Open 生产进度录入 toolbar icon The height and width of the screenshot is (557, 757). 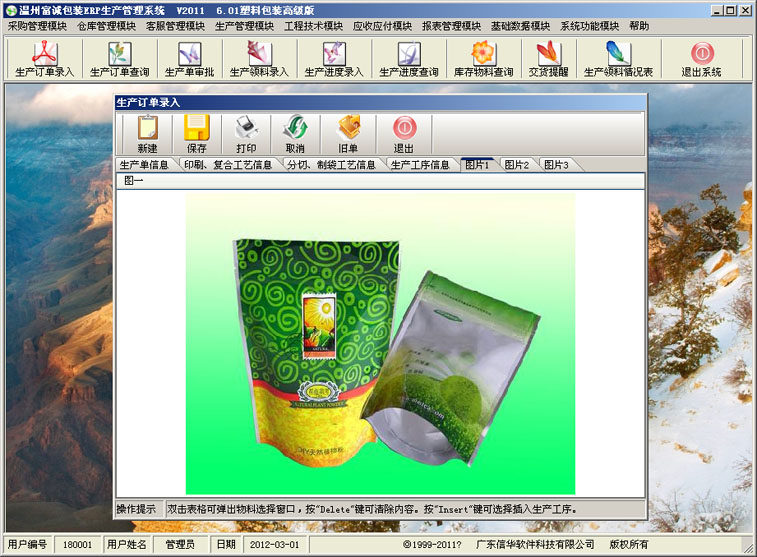334,59
